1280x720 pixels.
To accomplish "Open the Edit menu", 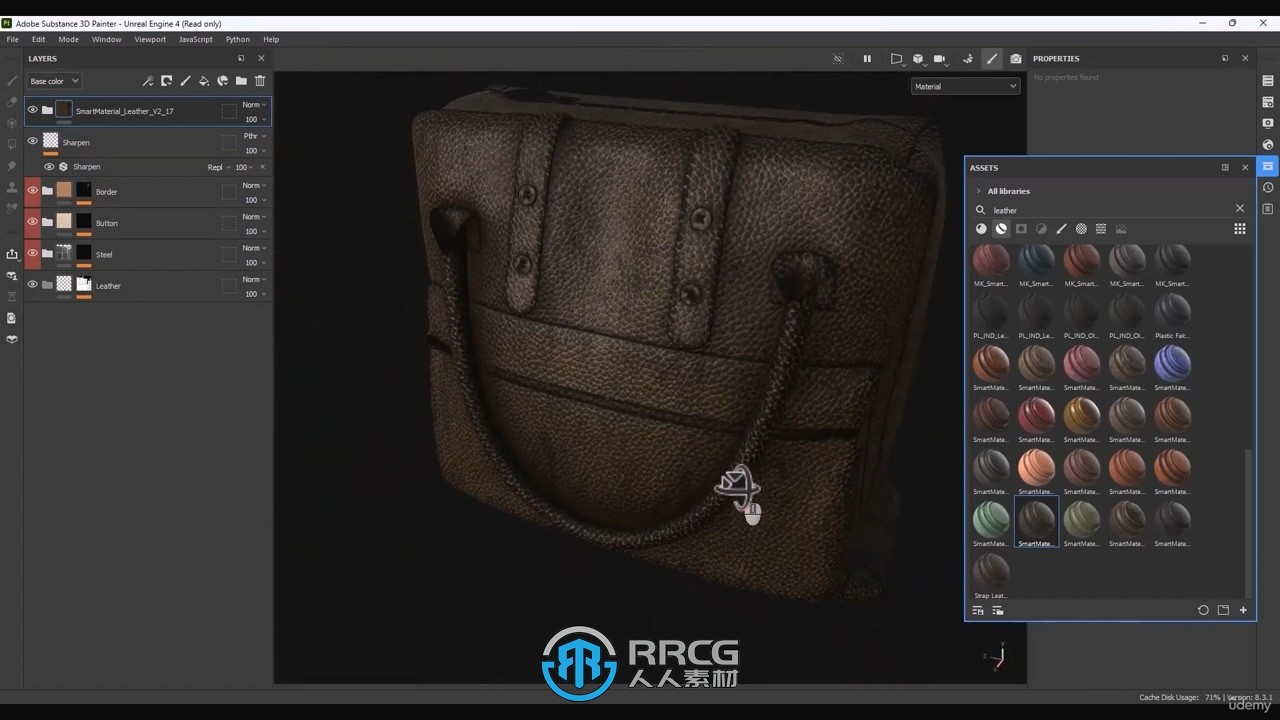I will point(38,39).
